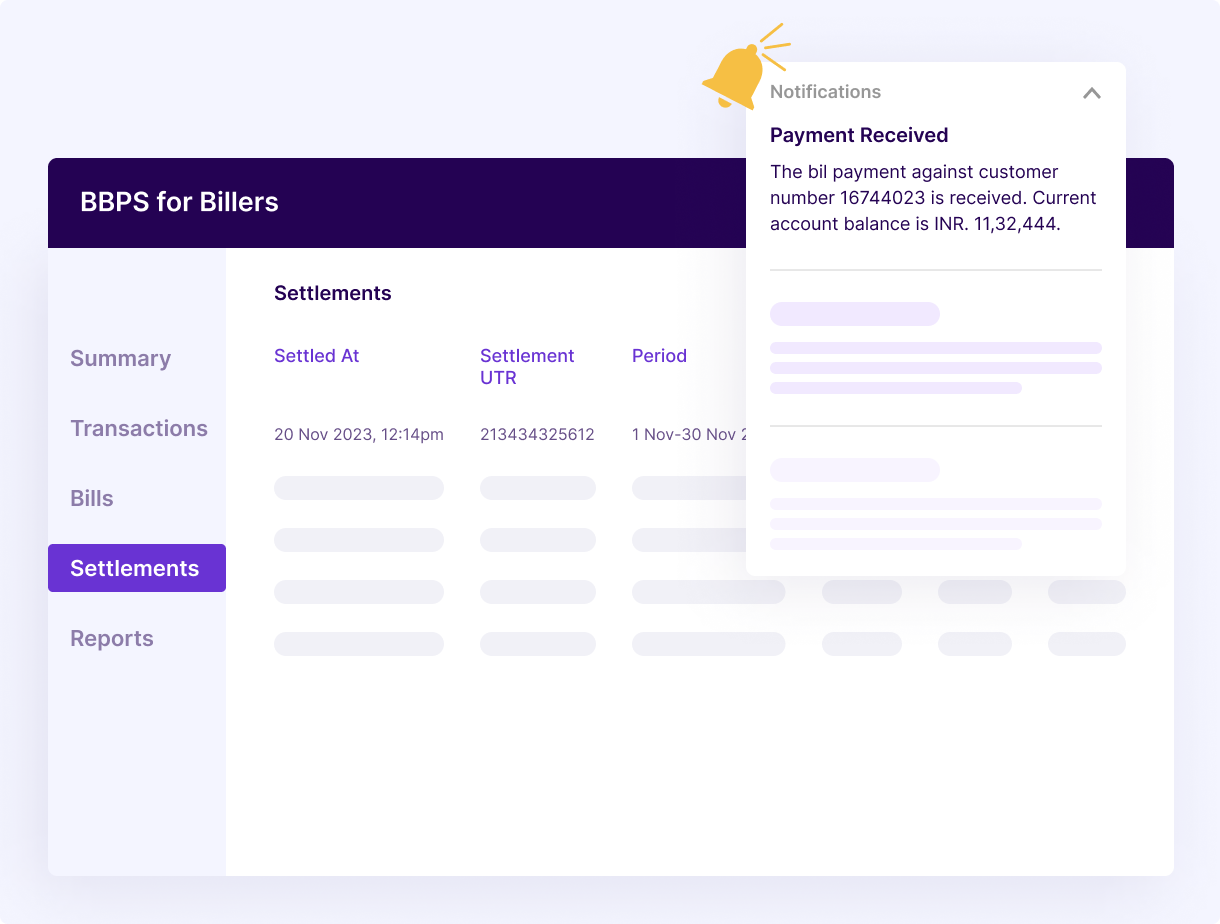Viewport: 1220px width, 924px height.
Task: Collapse the Notifications panel chevron
Action: click(x=1091, y=93)
